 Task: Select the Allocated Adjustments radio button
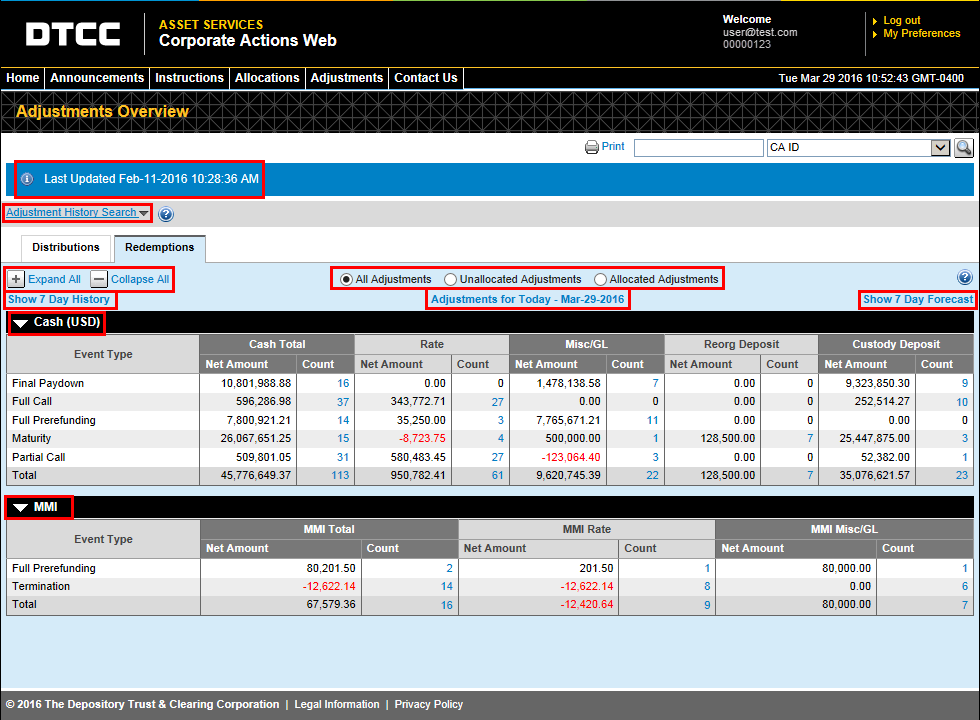(599, 278)
